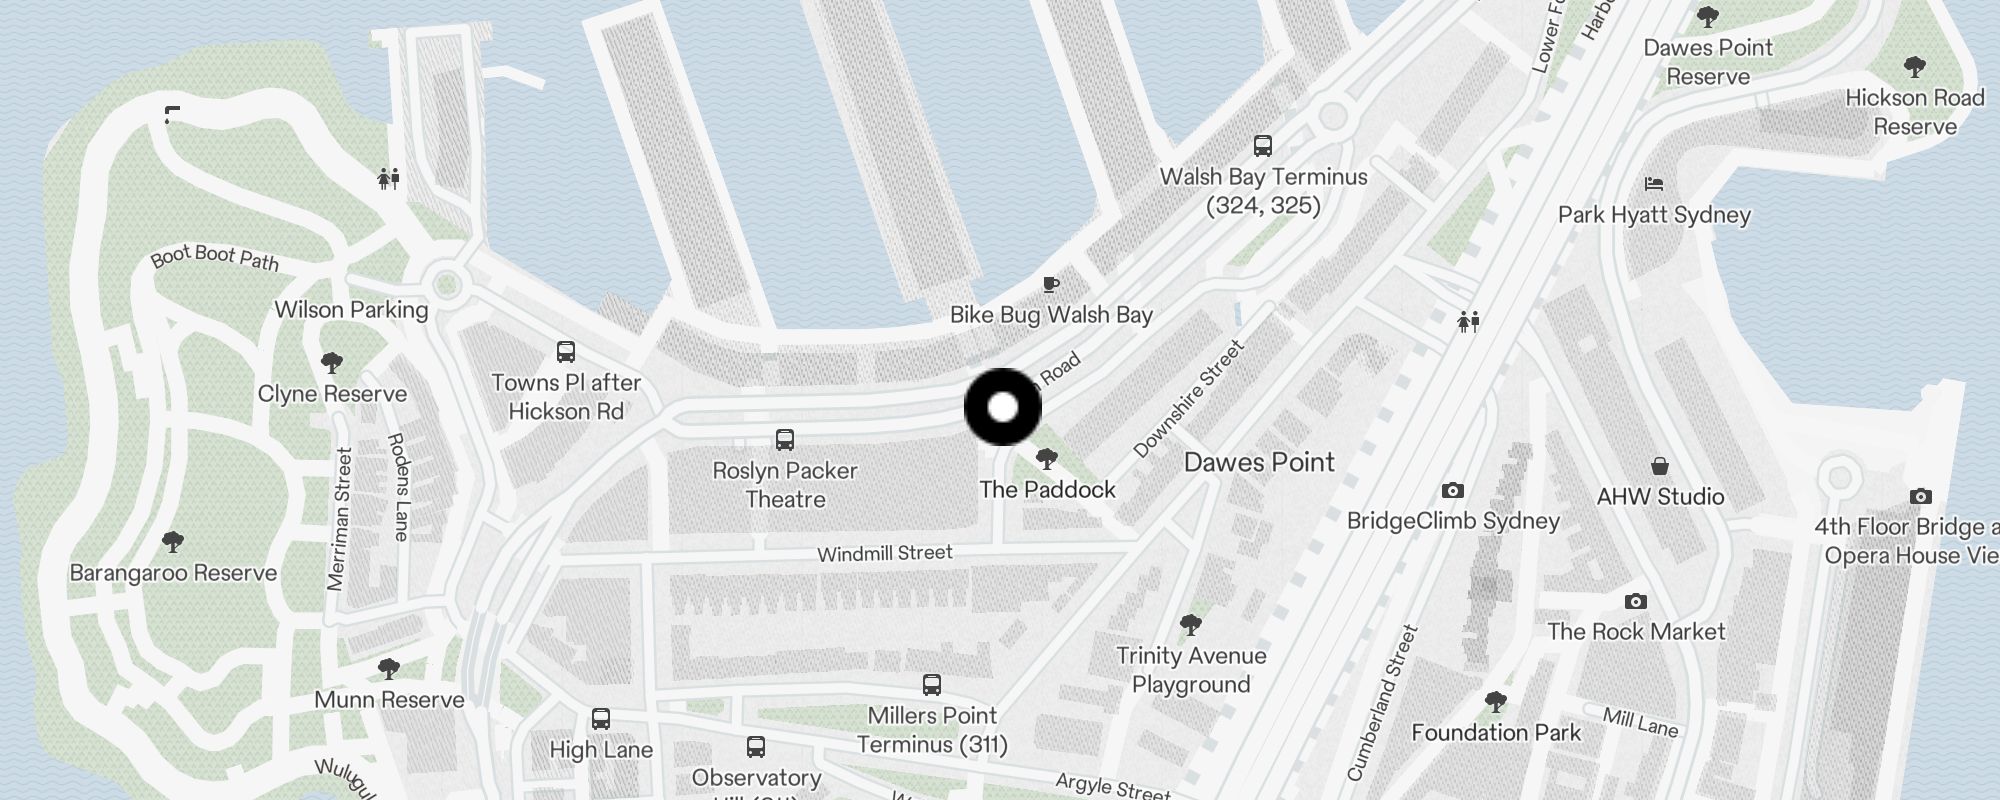Select the Foundation Park label
The width and height of the screenshot is (2000, 800).
[x=1496, y=732]
